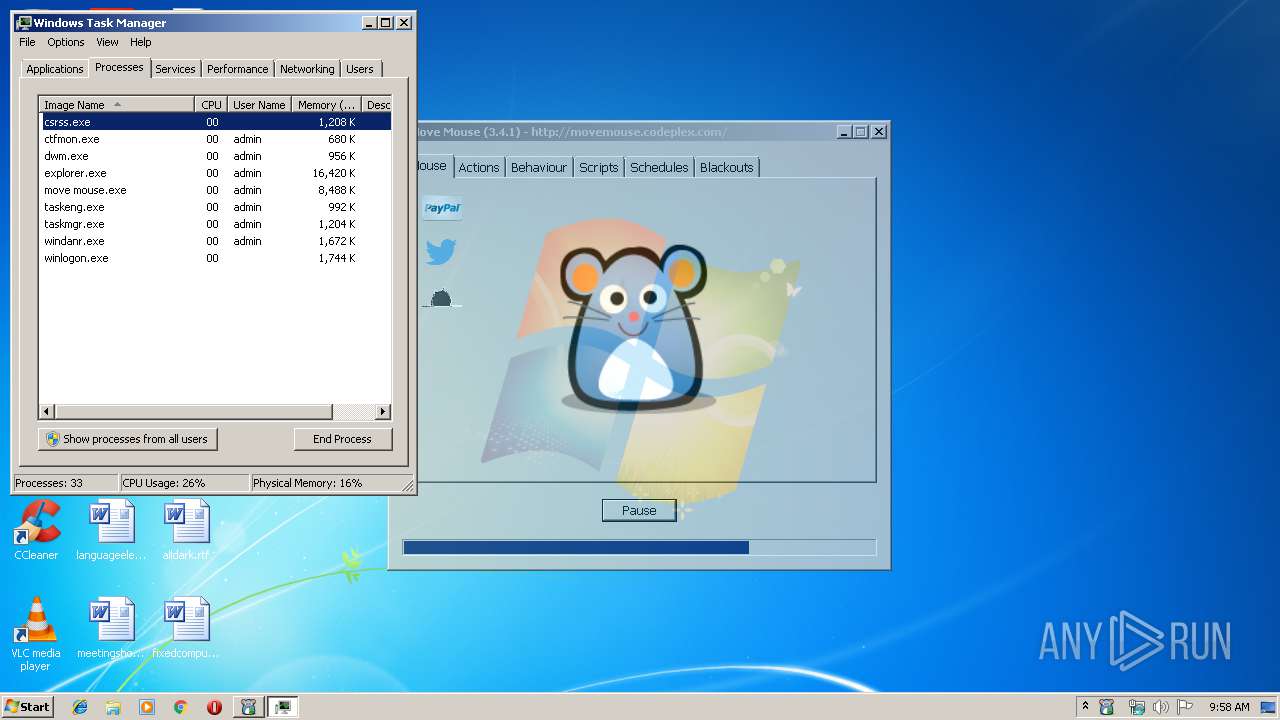Click the small mole icon below Twitter
1280x720 pixels.
tap(441, 298)
